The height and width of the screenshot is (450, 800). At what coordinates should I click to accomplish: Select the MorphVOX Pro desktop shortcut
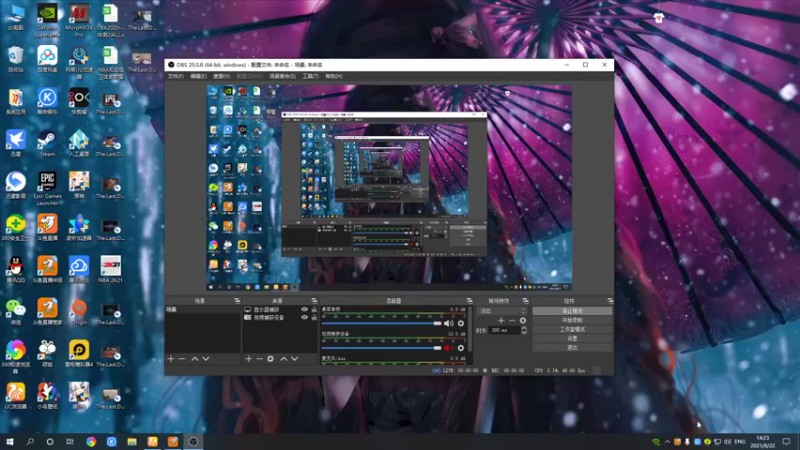pos(79,20)
